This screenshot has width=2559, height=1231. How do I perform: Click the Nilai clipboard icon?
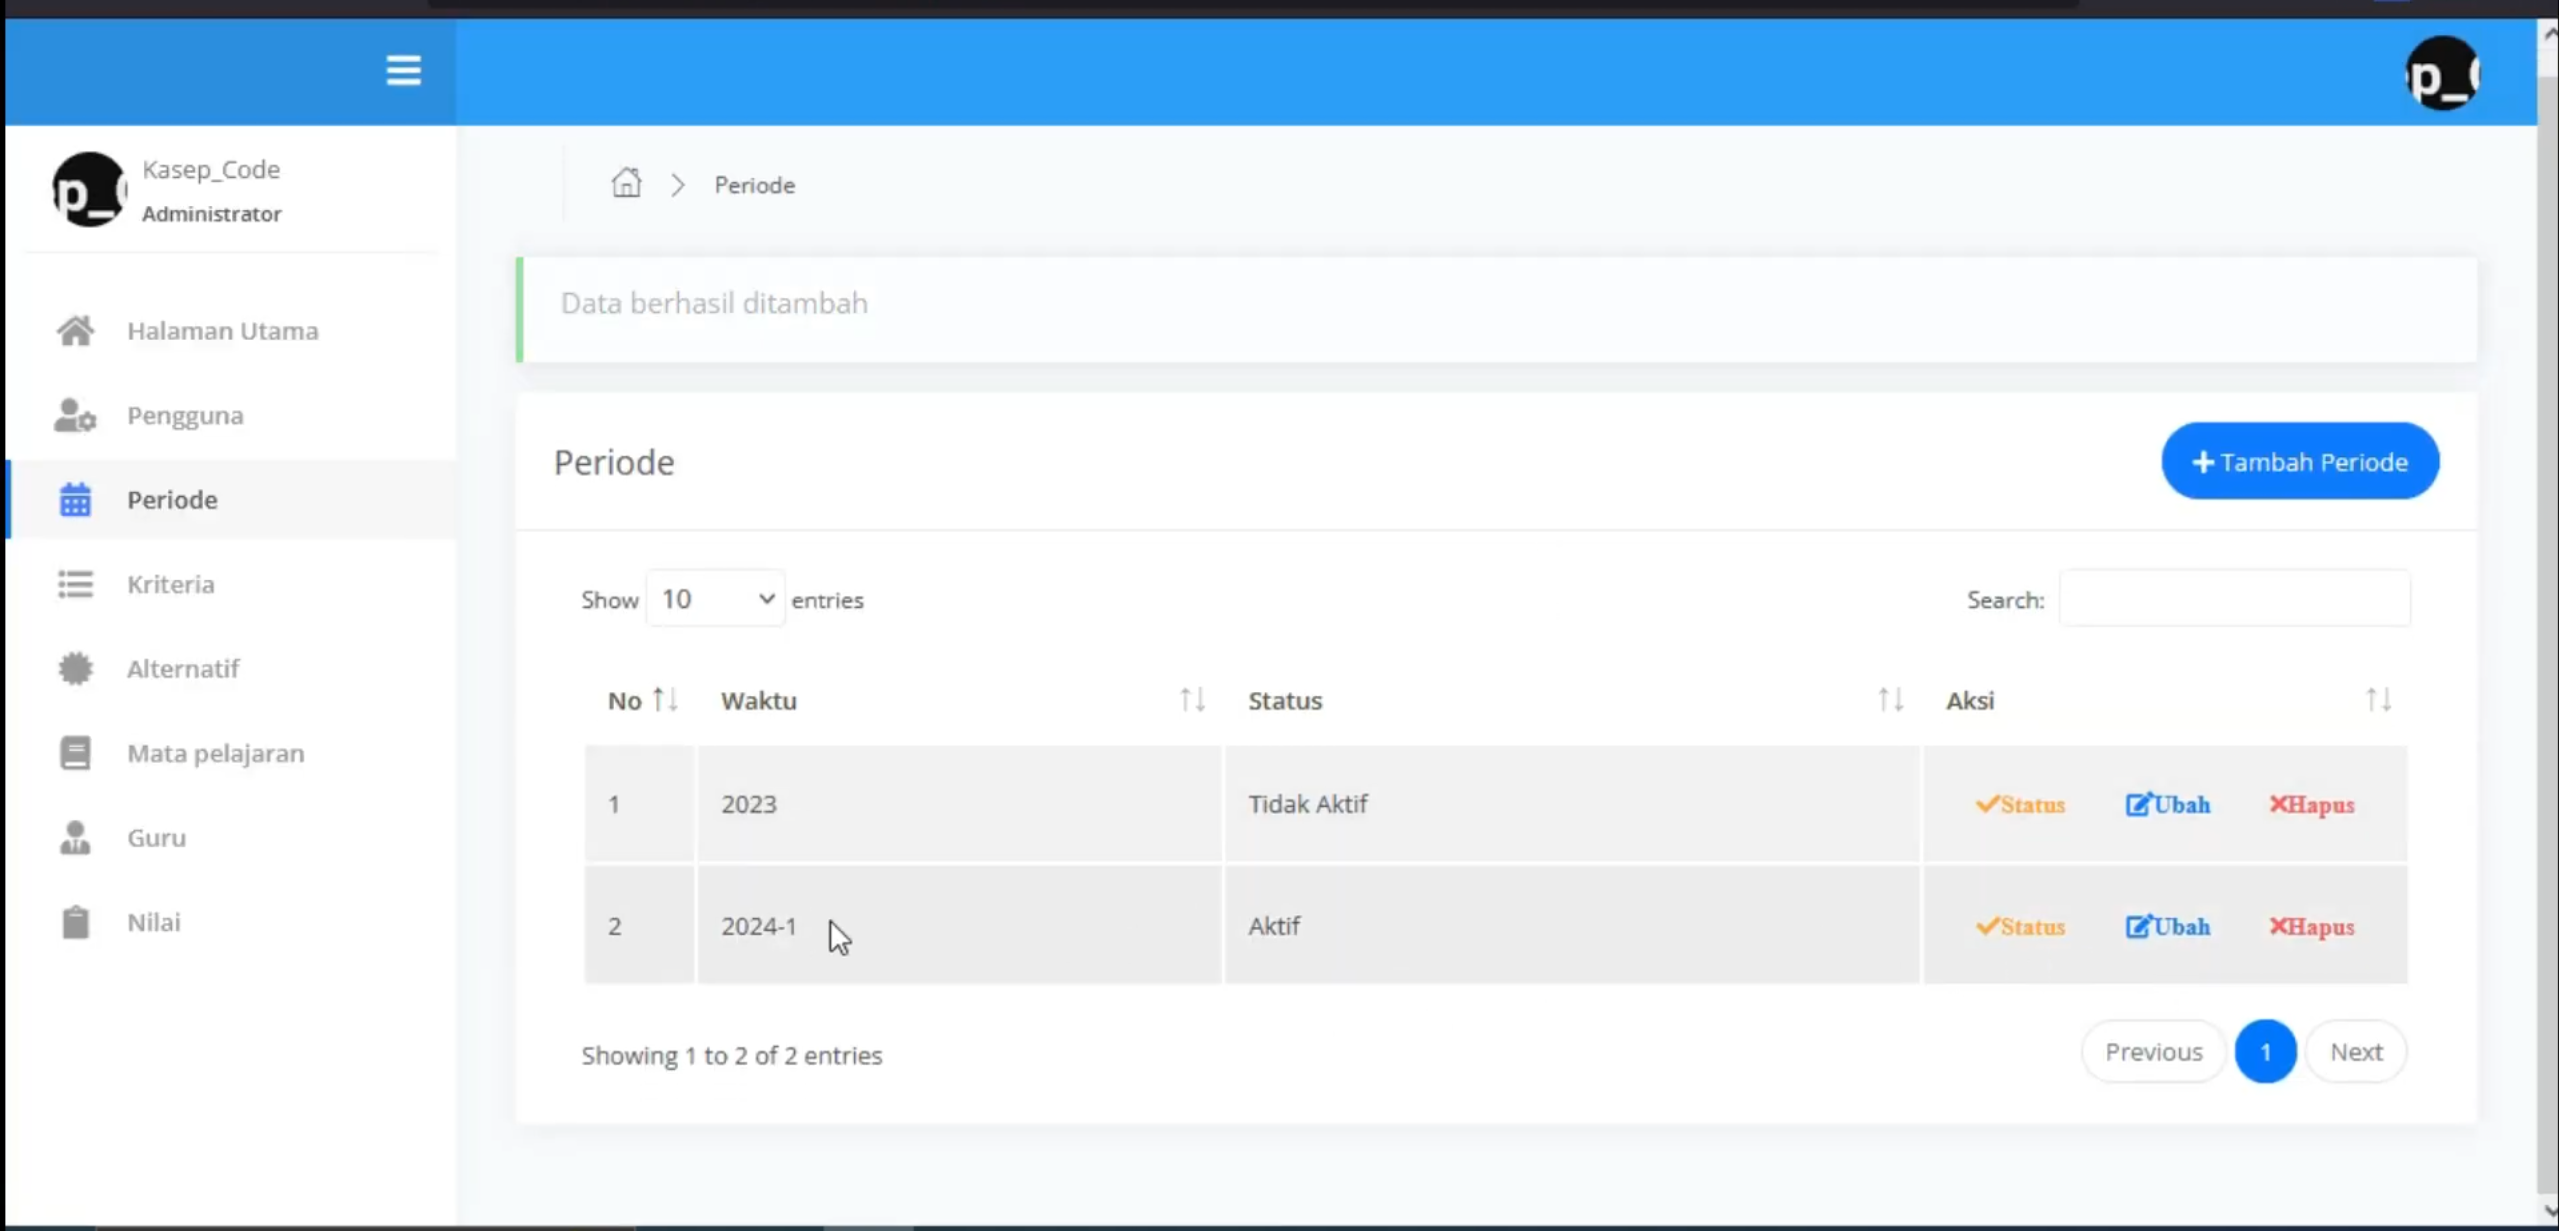click(75, 922)
